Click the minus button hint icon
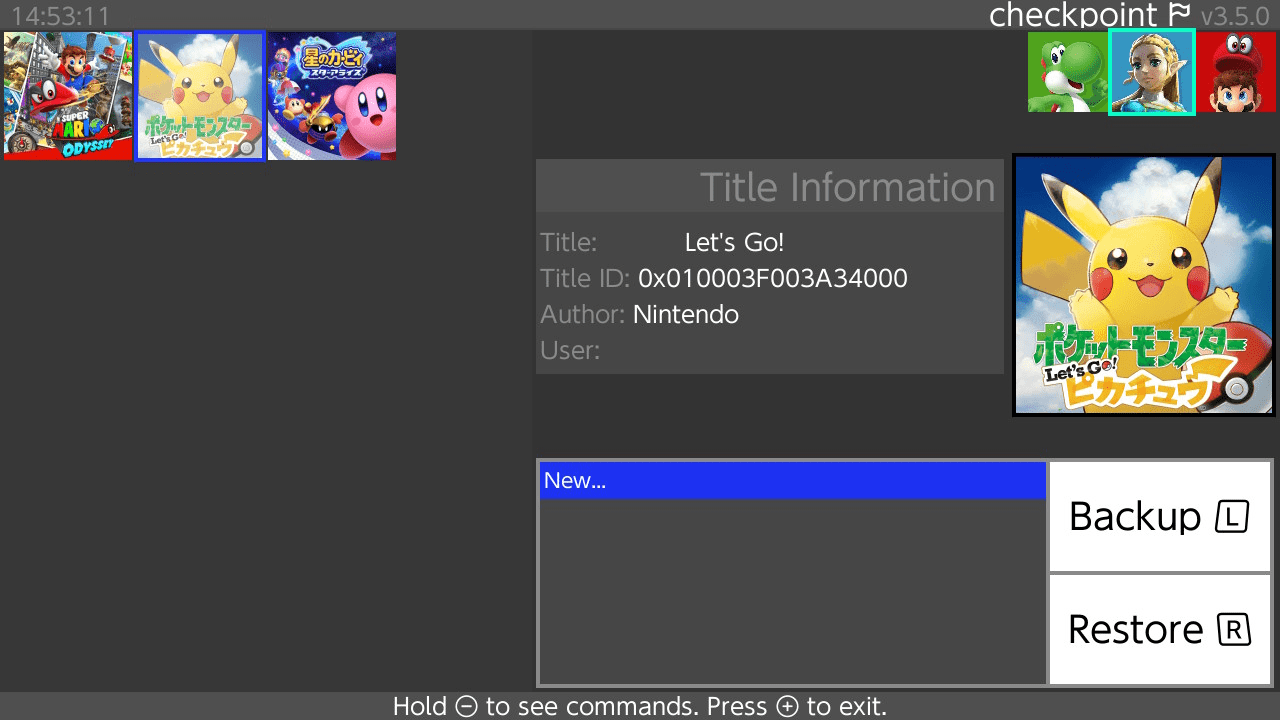 click(466, 706)
